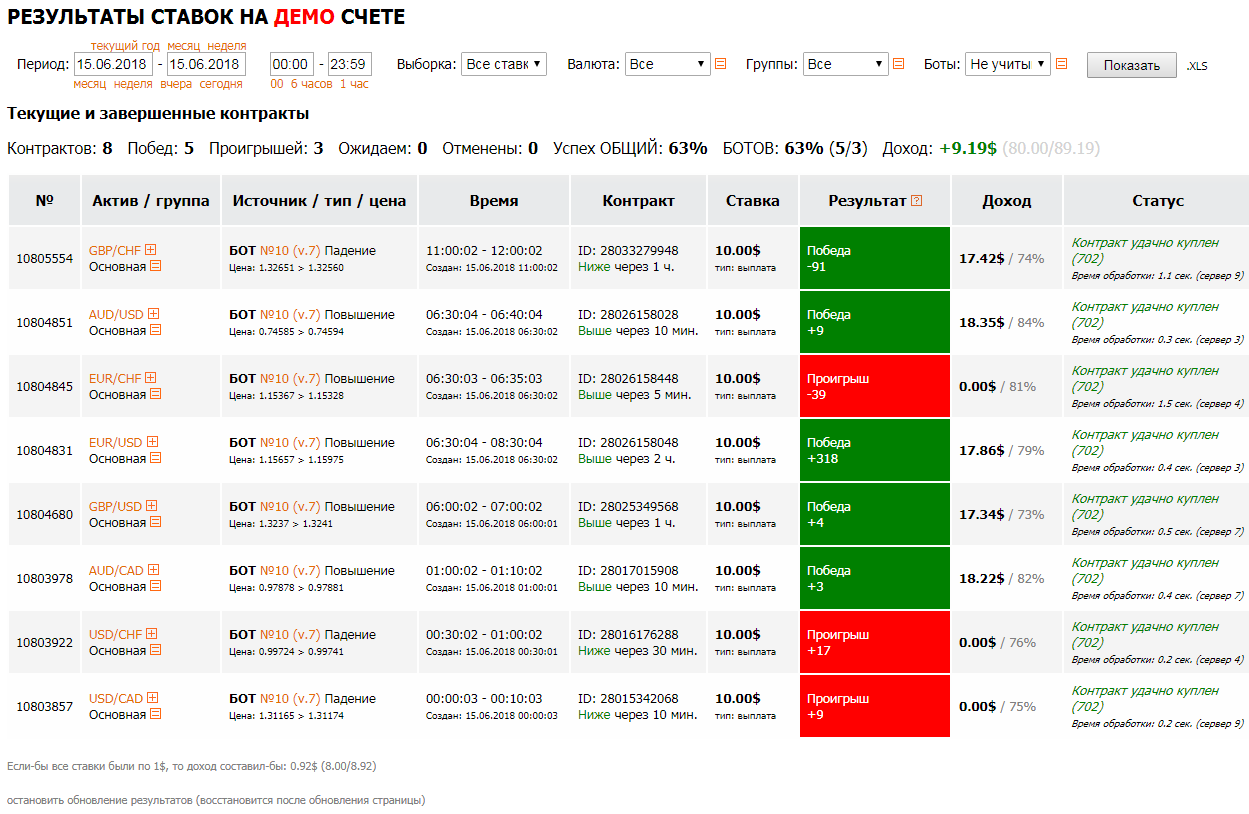Open the Боты dropdown
Screen dimensions: 1249x814
1008,64
